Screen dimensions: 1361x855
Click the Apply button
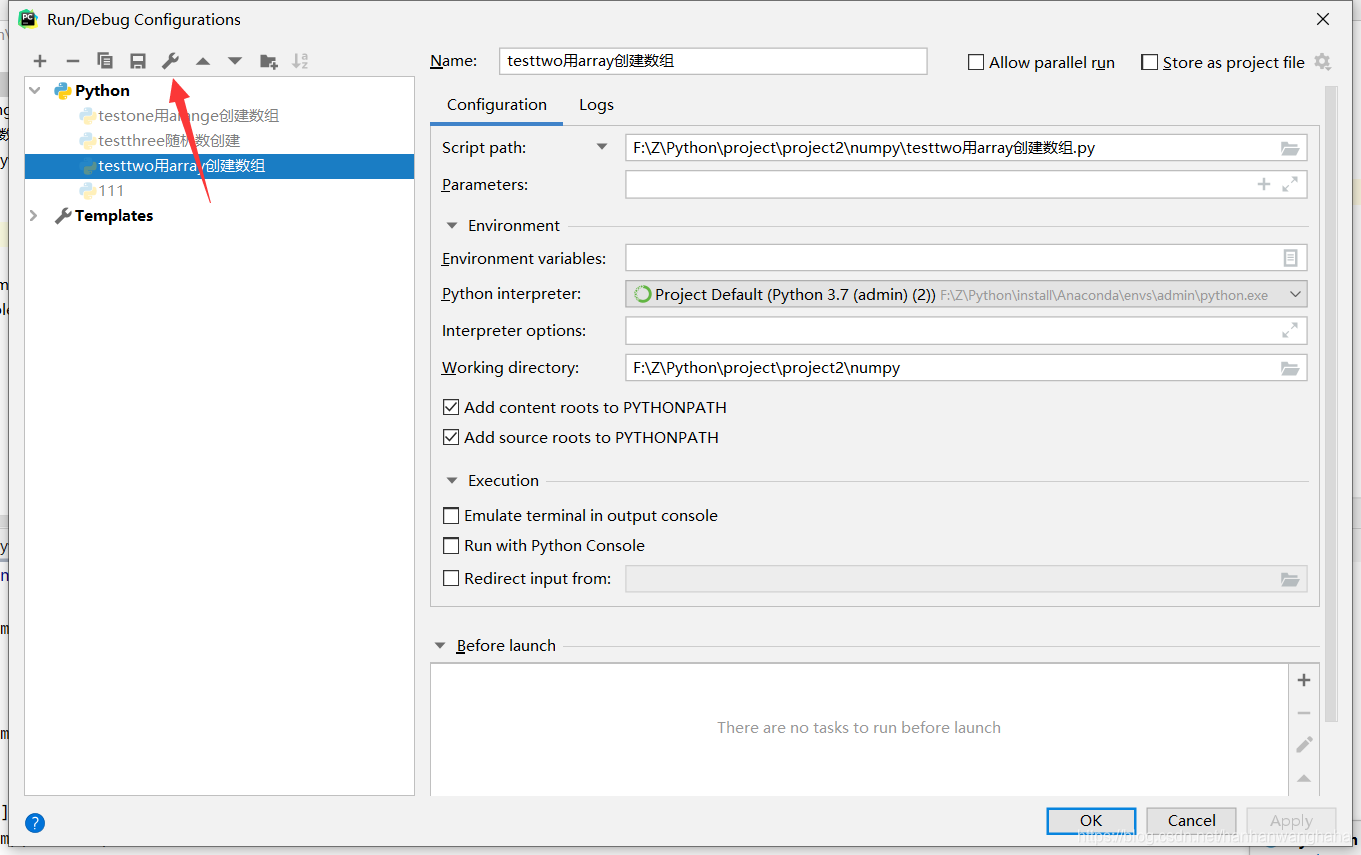coord(1291,820)
